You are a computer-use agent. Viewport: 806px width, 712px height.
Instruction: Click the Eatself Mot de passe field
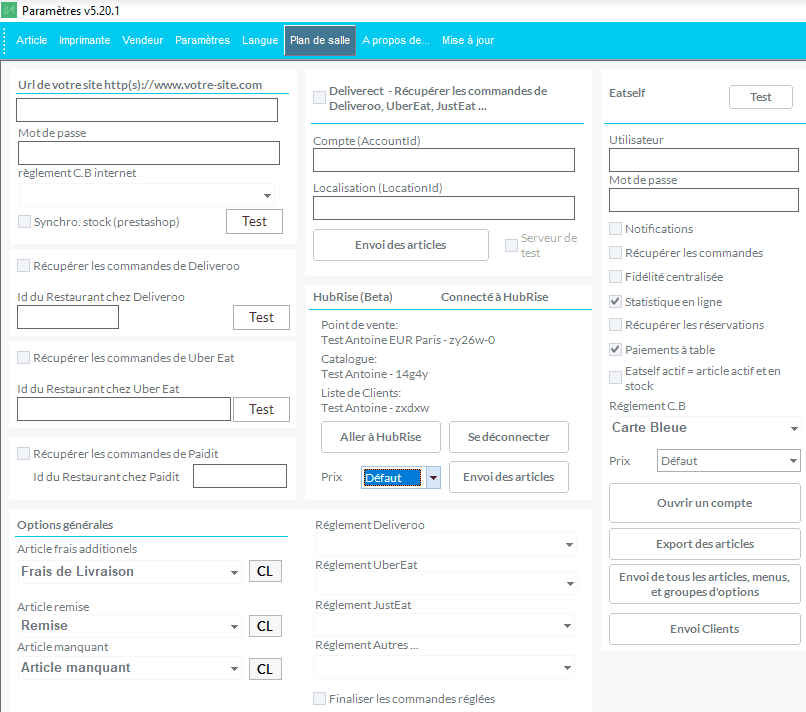(x=704, y=199)
